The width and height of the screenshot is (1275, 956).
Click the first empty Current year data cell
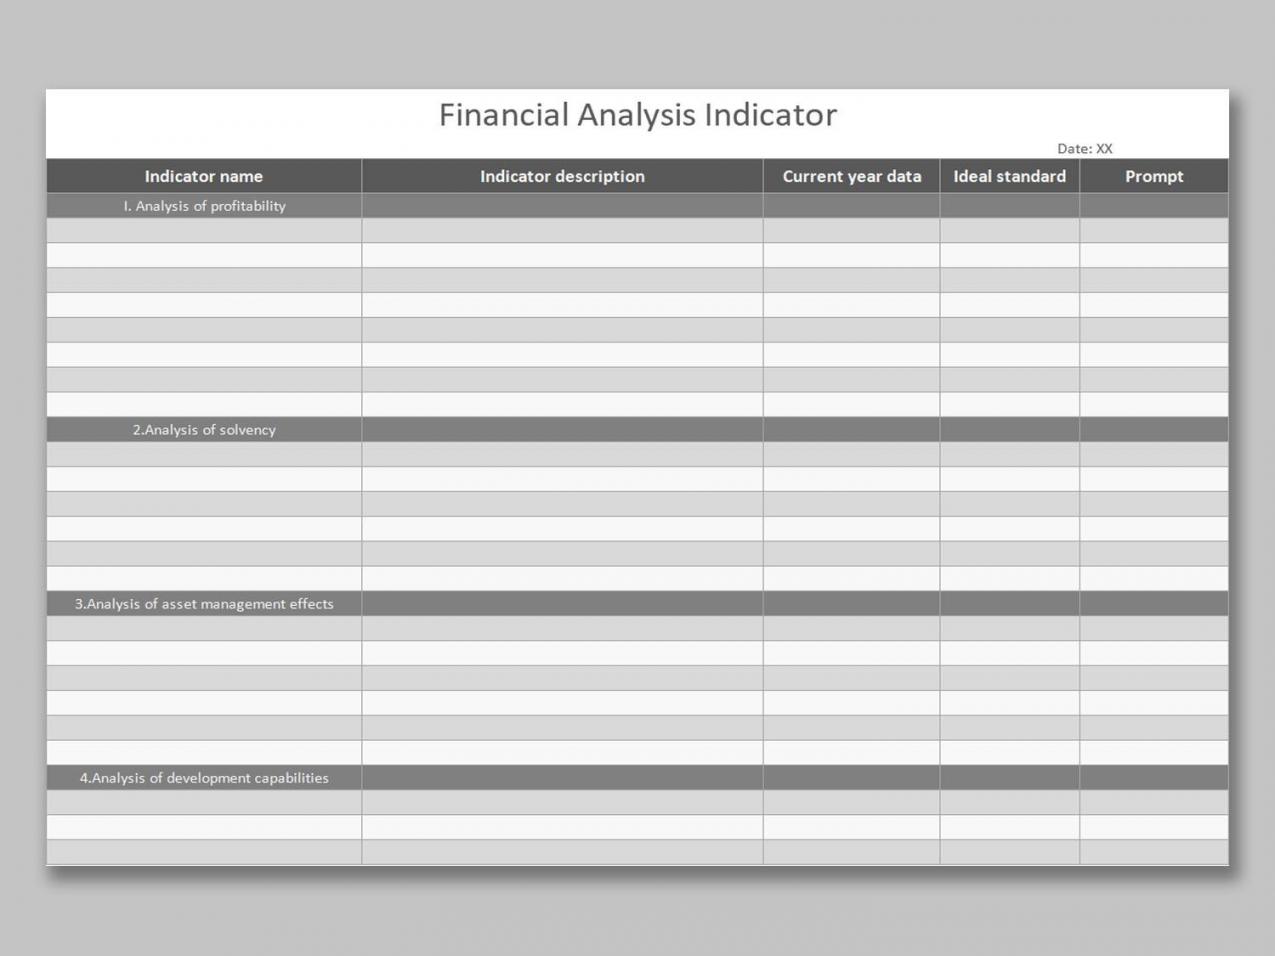pyautogui.click(x=850, y=230)
